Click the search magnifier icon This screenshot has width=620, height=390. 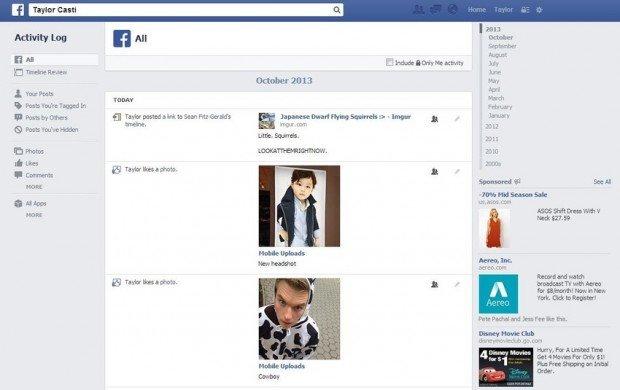(x=336, y=10)
